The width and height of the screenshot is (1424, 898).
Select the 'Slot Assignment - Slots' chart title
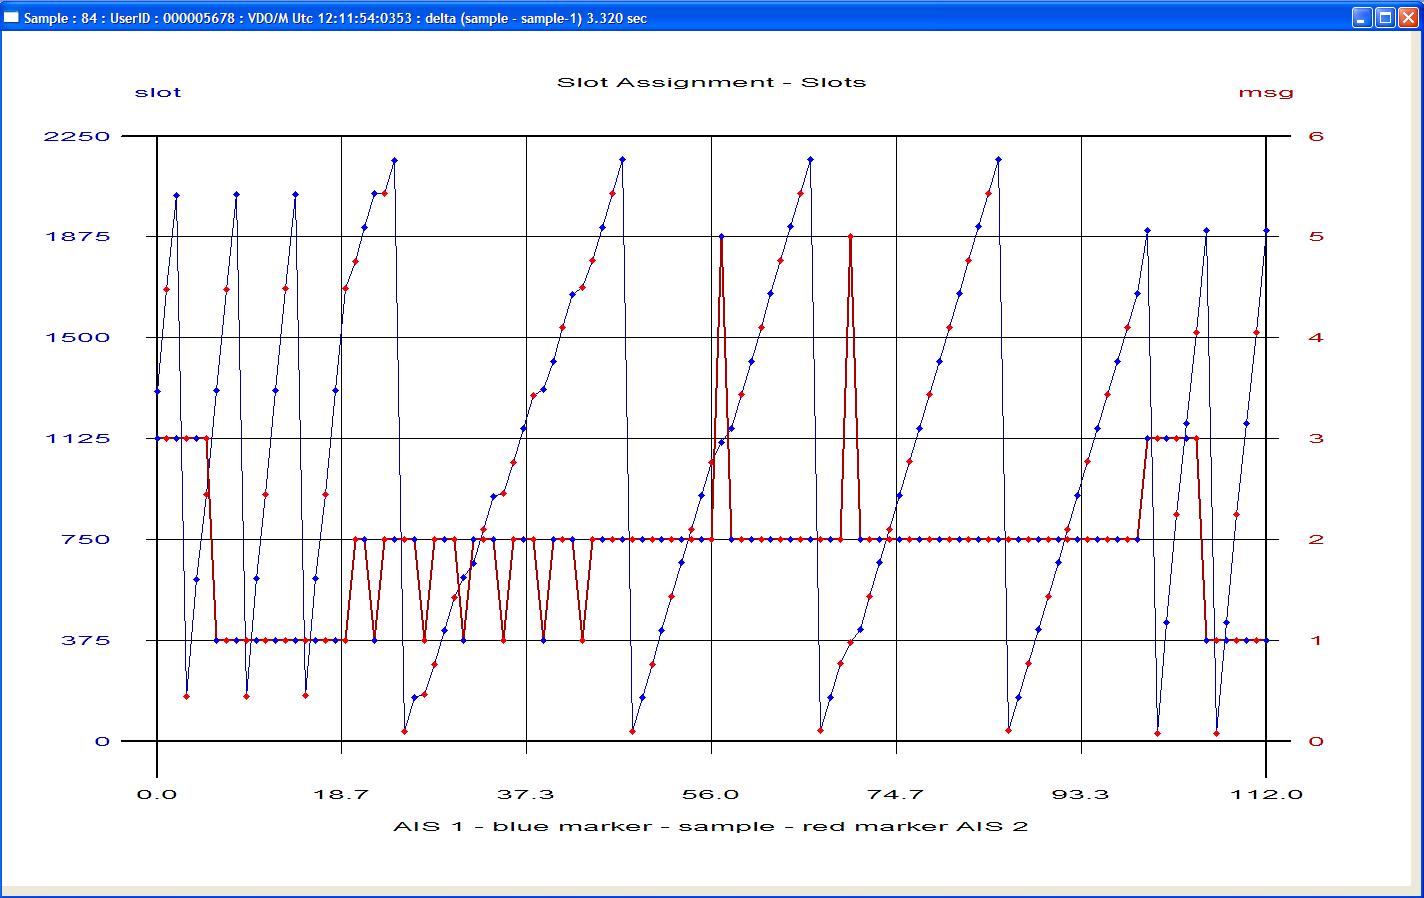(x=711, y=82)
